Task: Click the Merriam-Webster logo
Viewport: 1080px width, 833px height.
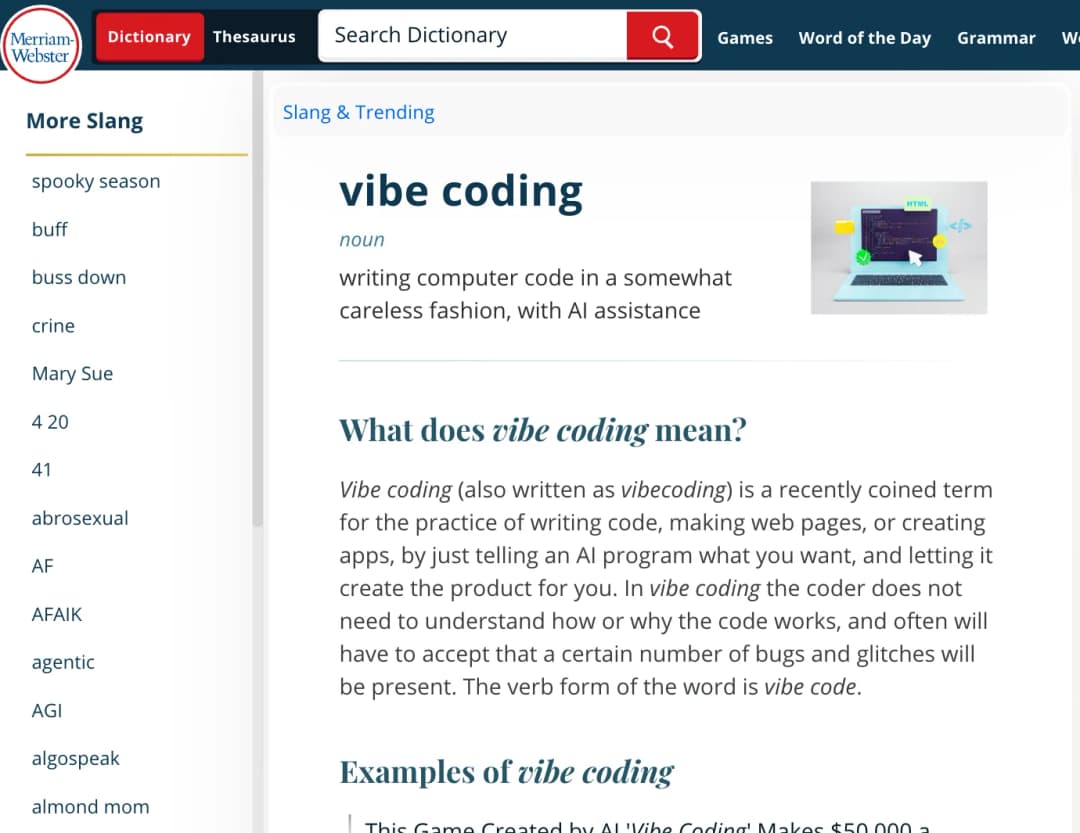Action: coord(41,45)
